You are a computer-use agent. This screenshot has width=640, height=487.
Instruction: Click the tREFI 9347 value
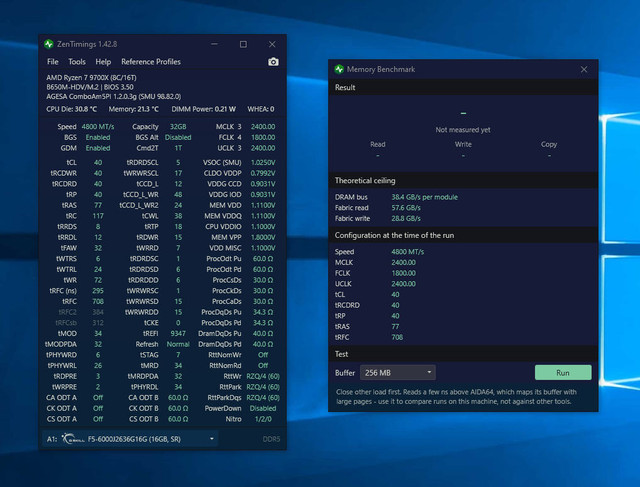tap(178, 334)
